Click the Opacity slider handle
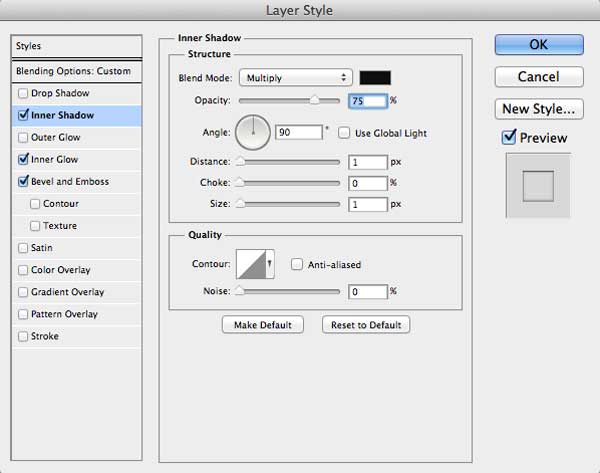600x473 pixels. [314, 100]
